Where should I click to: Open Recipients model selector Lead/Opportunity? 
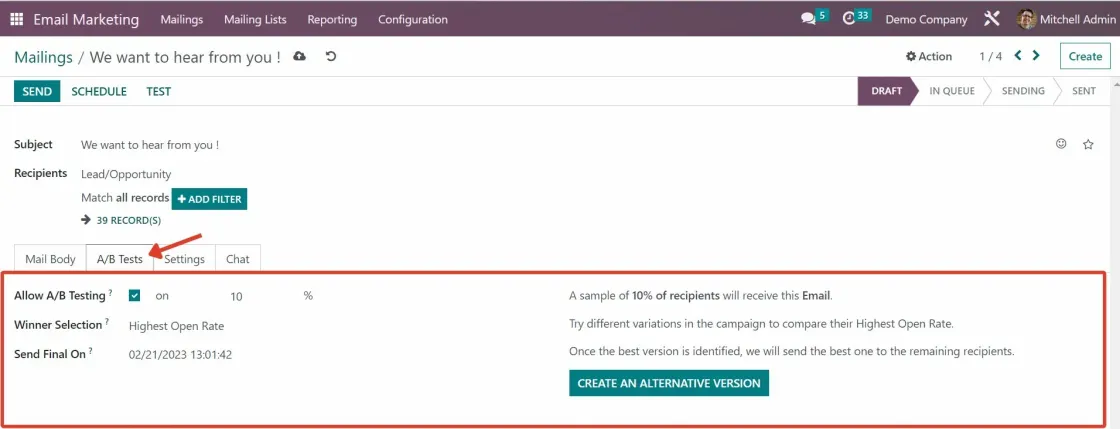pos(126,173)
